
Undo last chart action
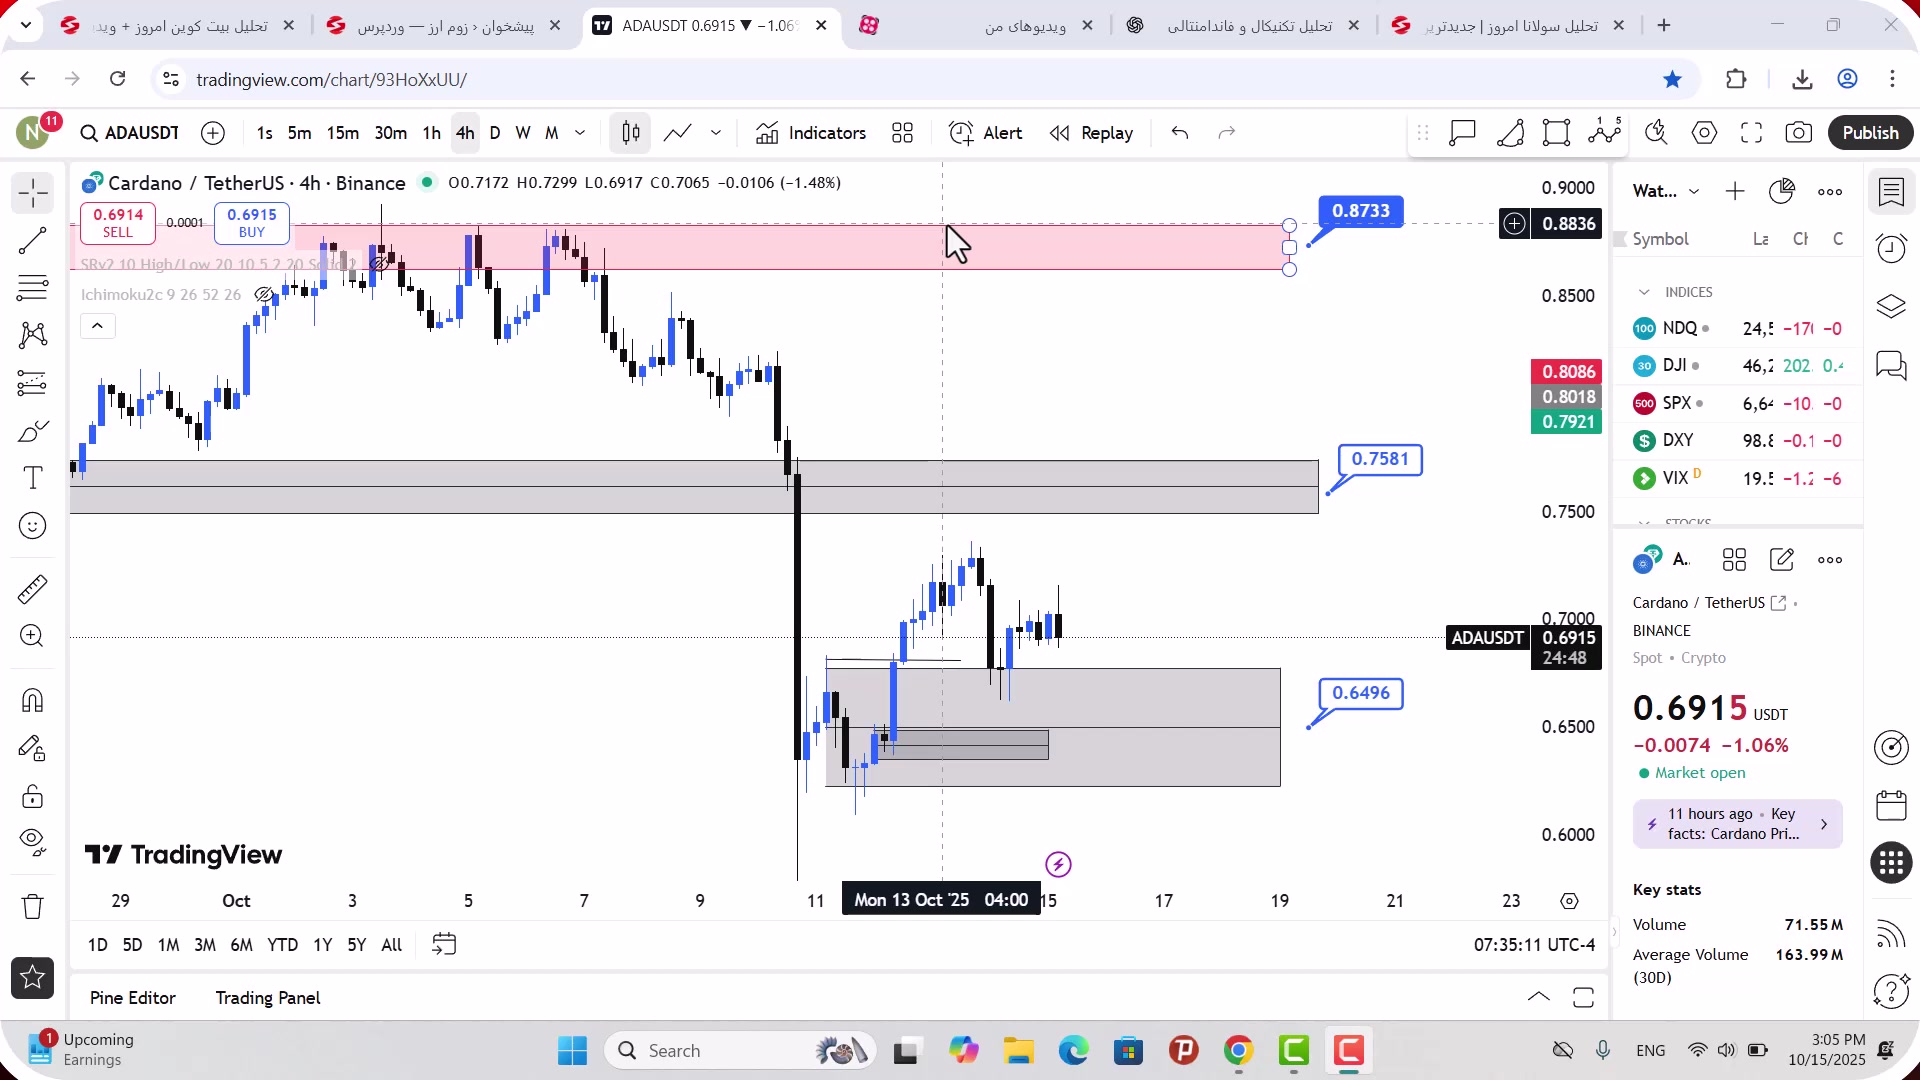(x=1180, y=133)
